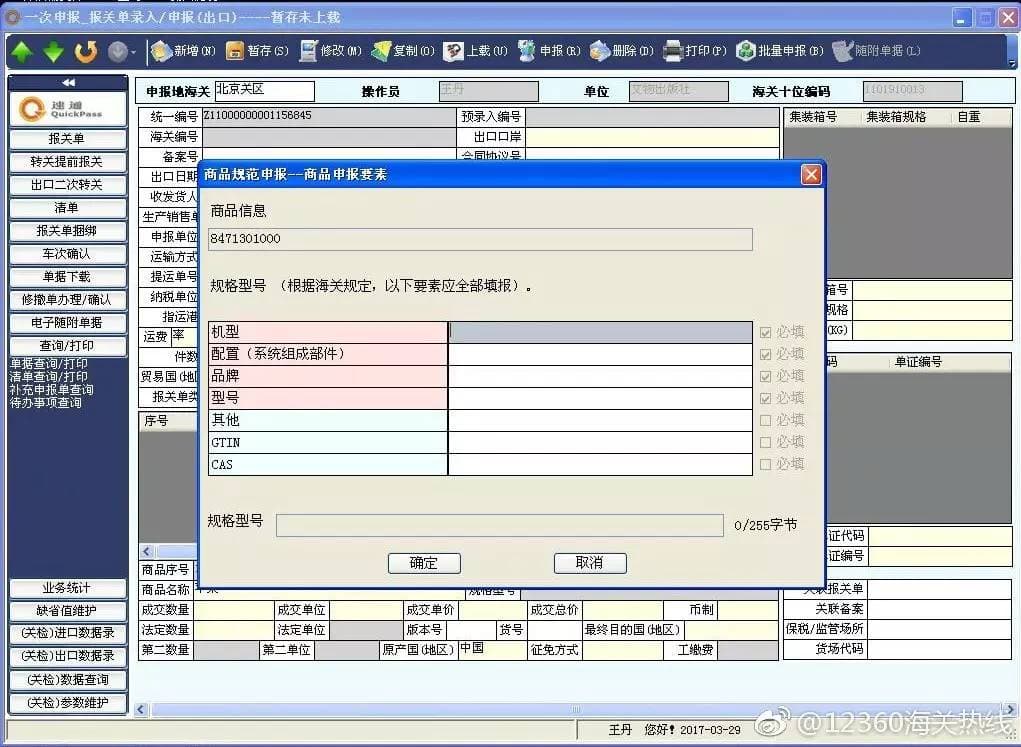
Task: Click the 上载 (Upload) toolbar icon
Action: [454, 51]
